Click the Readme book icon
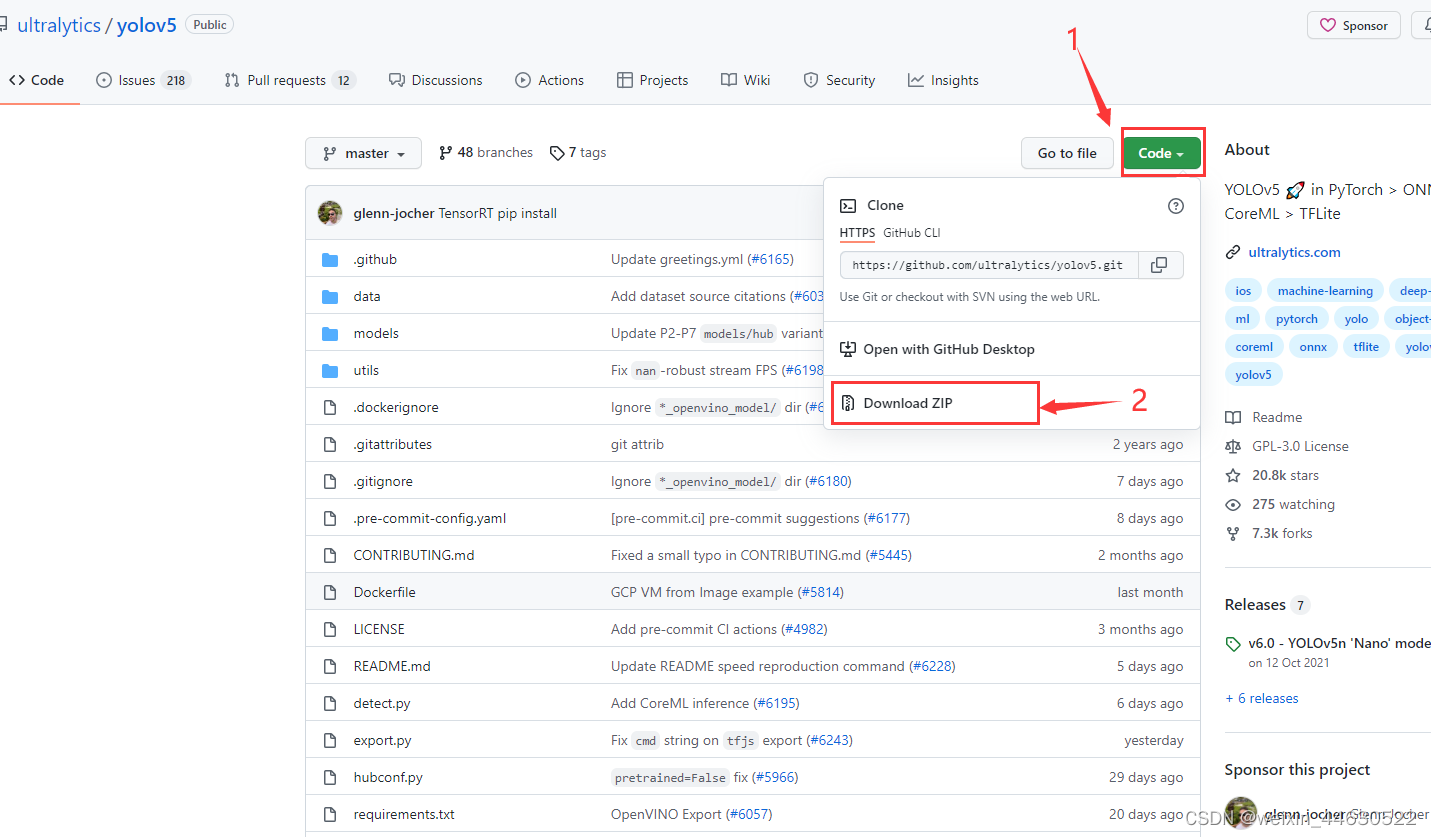The image size is (1431, 837). [x=1233, y=418]
